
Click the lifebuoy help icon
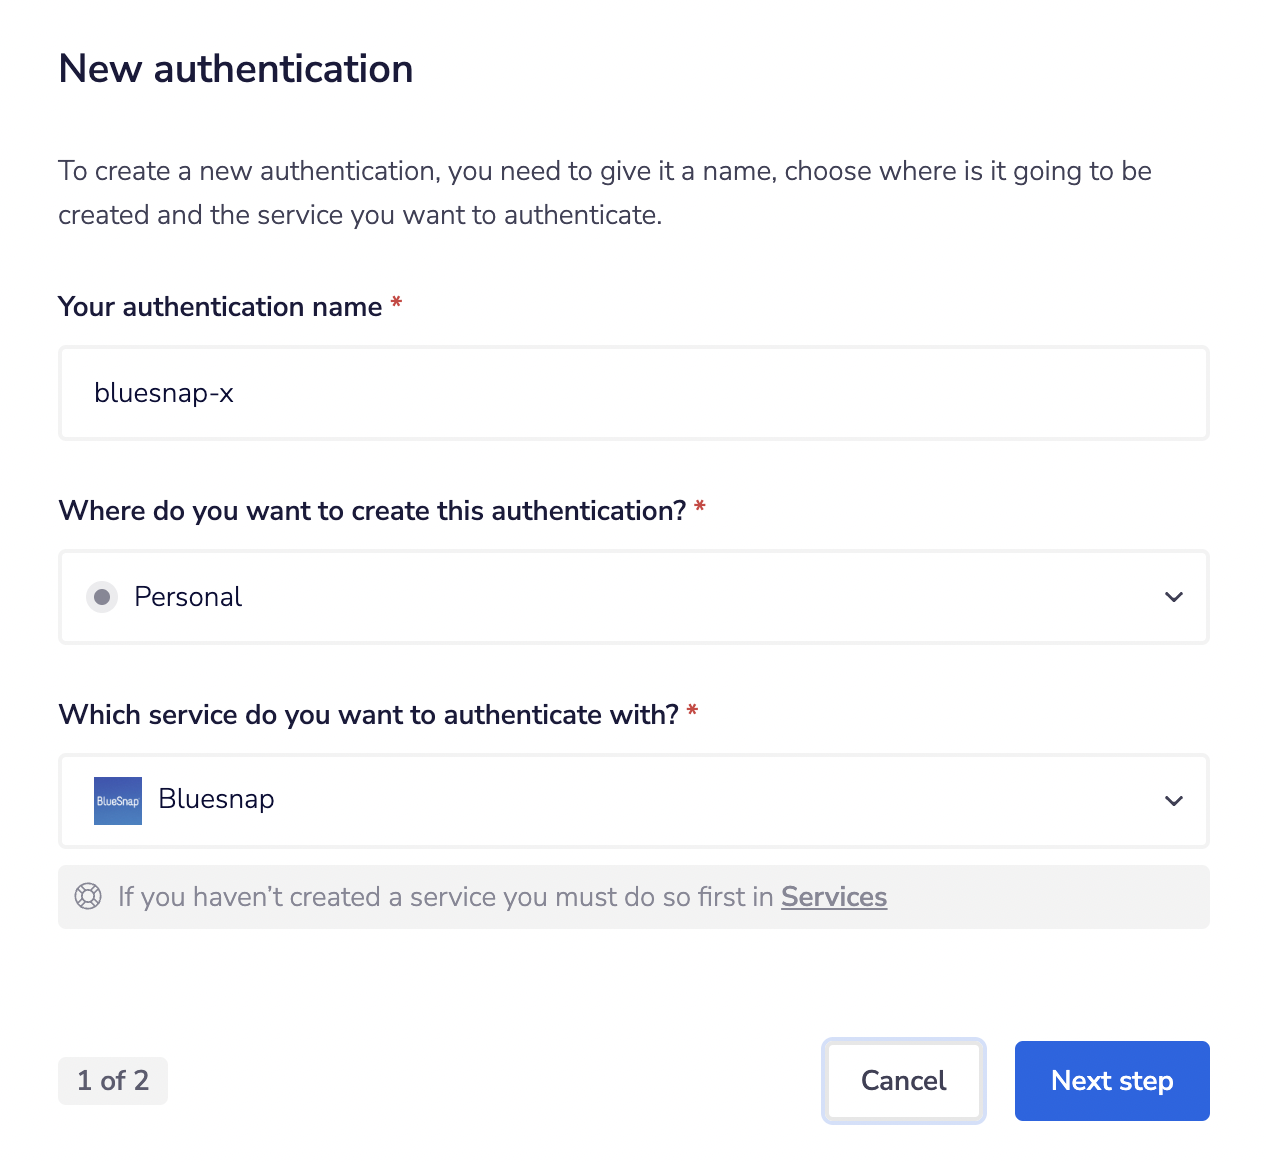click(88, 897)
